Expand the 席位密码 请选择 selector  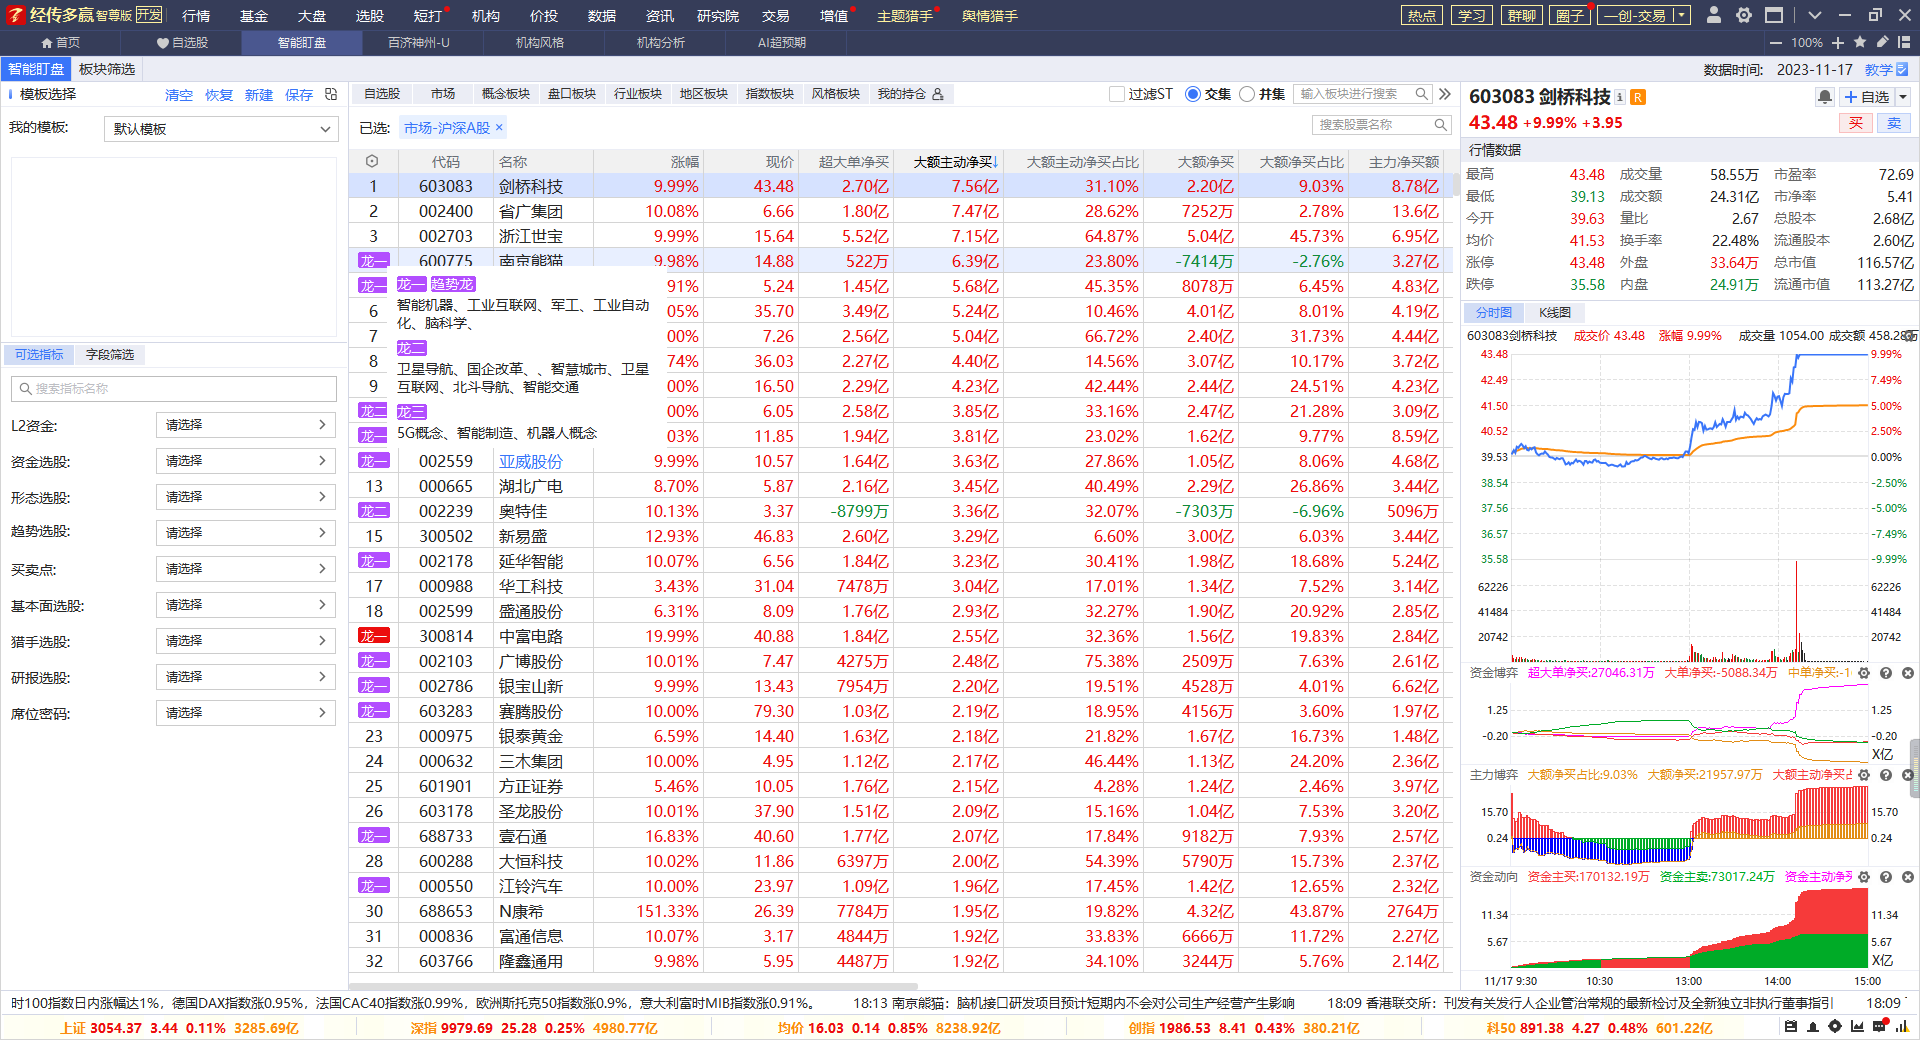246,713
